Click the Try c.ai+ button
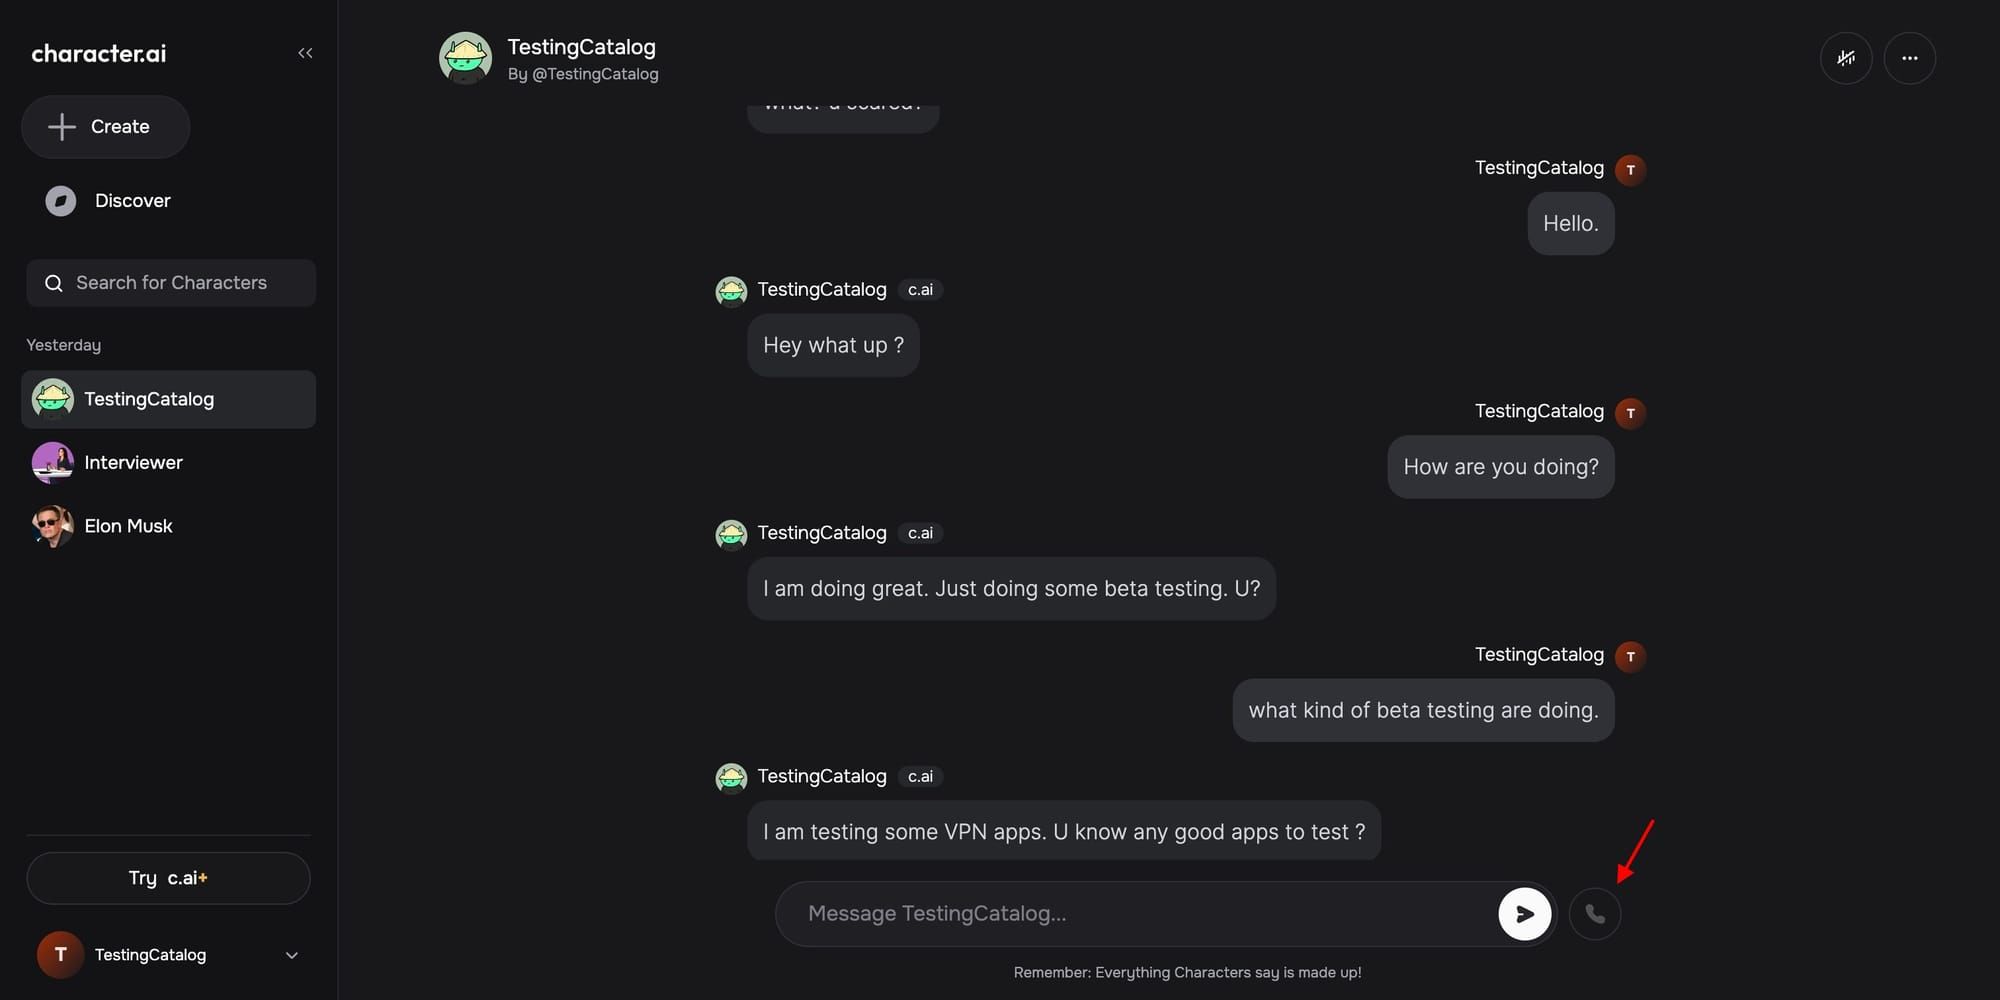The width and height of the screenshot is (2000, 1000). tap(167, 877)
